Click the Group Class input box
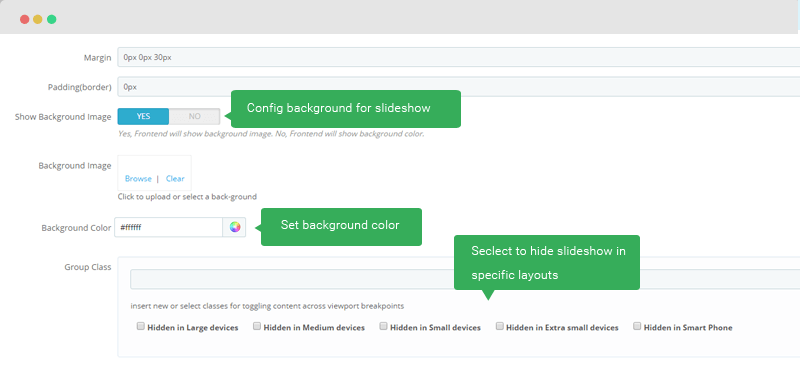The image size is (800, 380). coord(465,280)
